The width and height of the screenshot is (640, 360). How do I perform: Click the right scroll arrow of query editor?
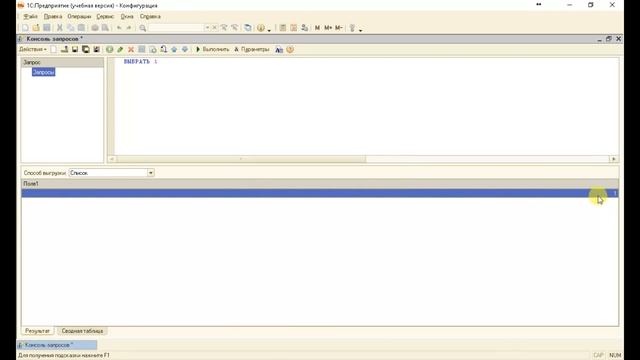click(613, 159)
